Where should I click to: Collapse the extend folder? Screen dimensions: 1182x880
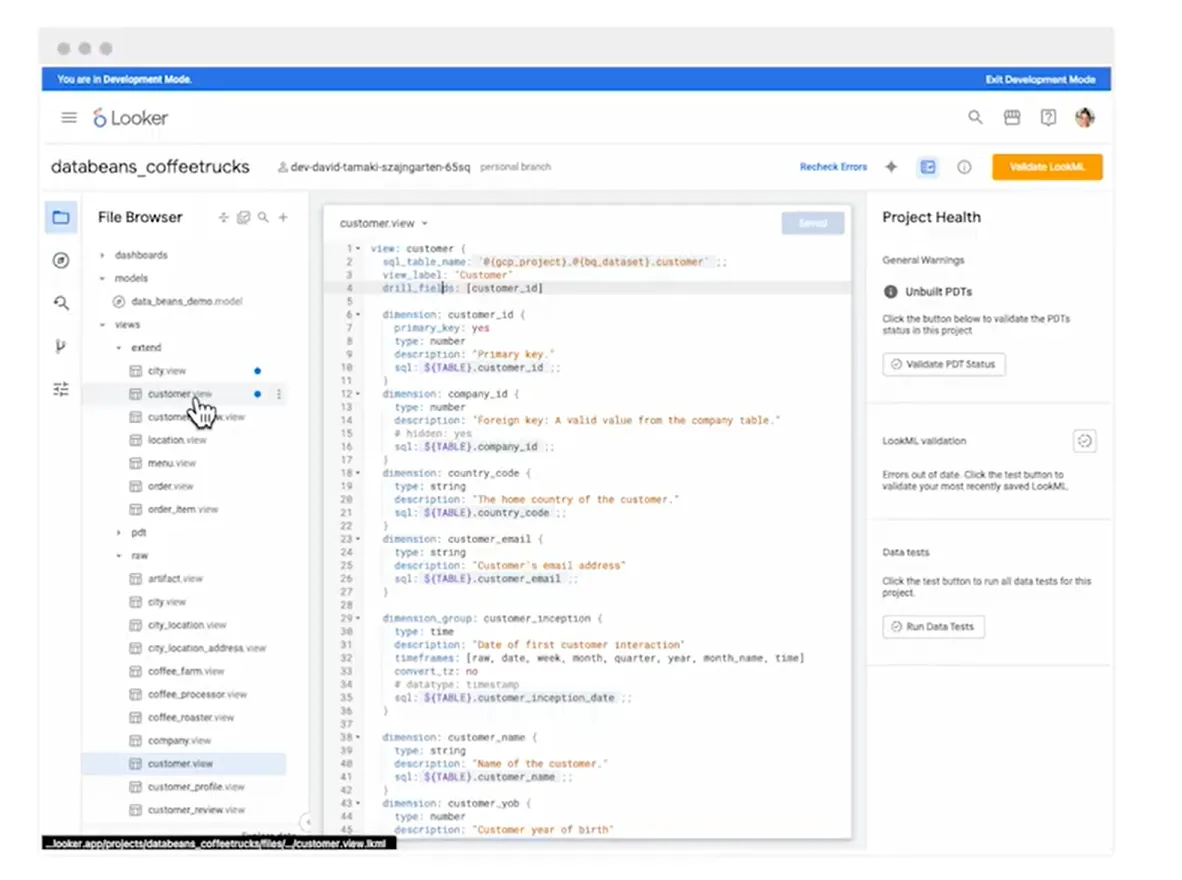point(119,348)
